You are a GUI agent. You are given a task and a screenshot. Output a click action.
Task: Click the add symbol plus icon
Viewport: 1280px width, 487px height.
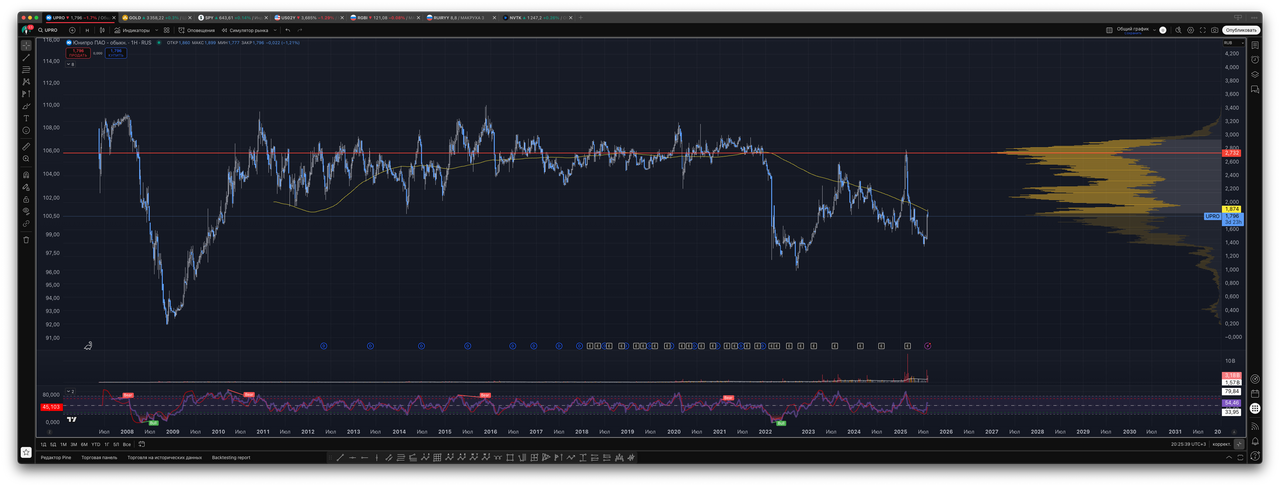[72, 30]
